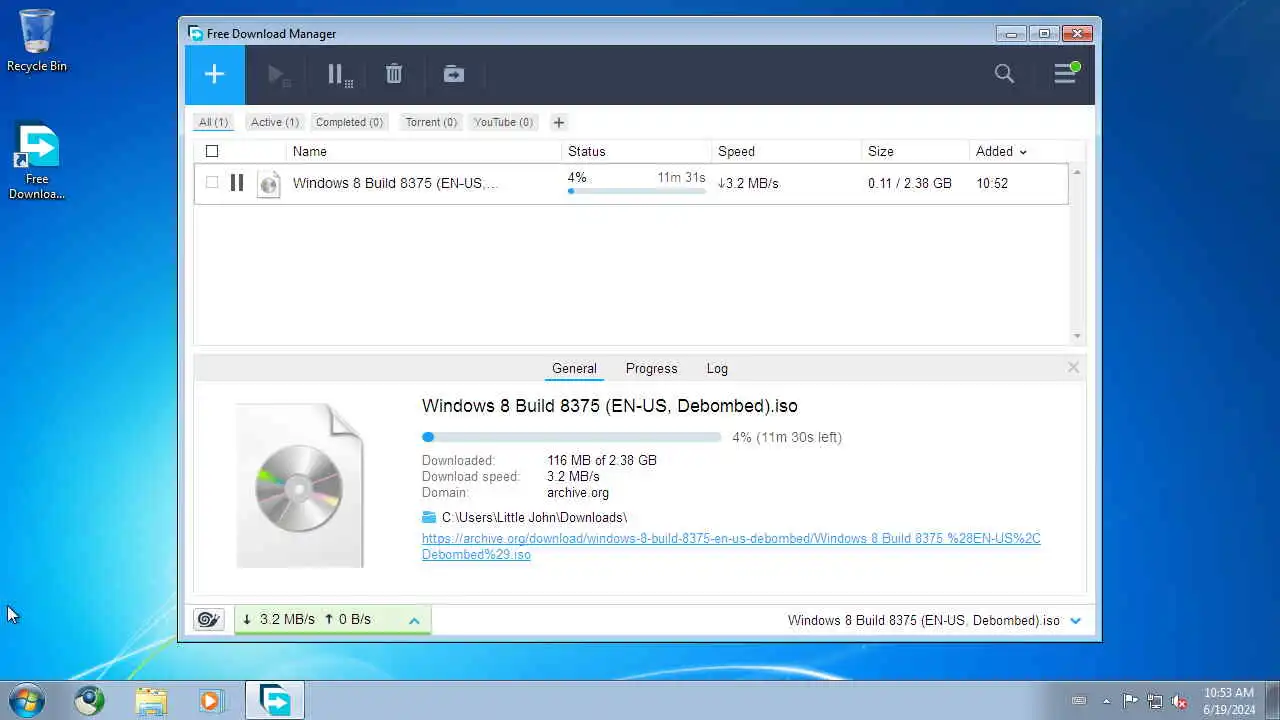Select the Torrent (0) filter tab
The image size is (1280, 720).
pos(431,122)
